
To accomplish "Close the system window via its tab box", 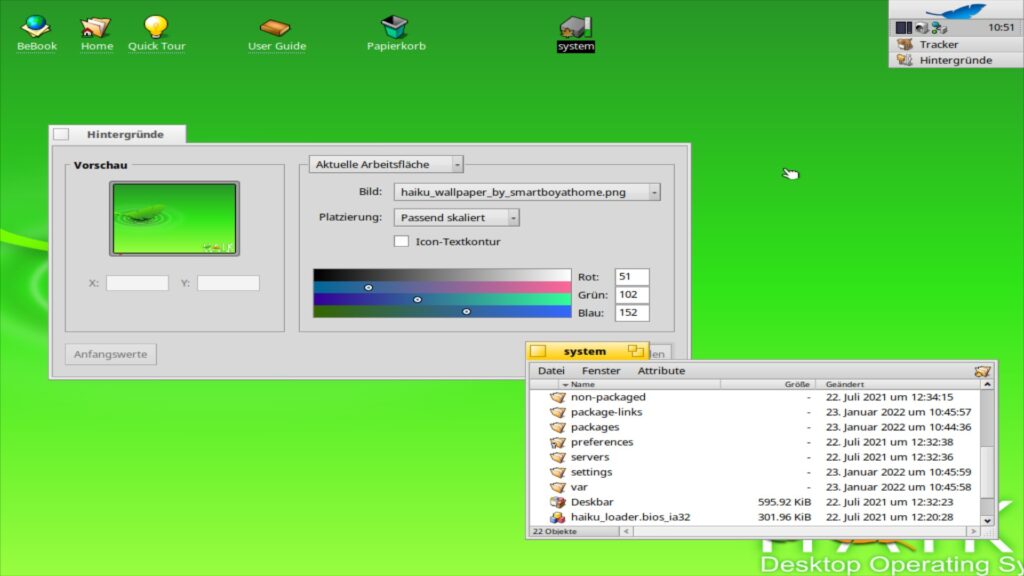I will (538, 351).
